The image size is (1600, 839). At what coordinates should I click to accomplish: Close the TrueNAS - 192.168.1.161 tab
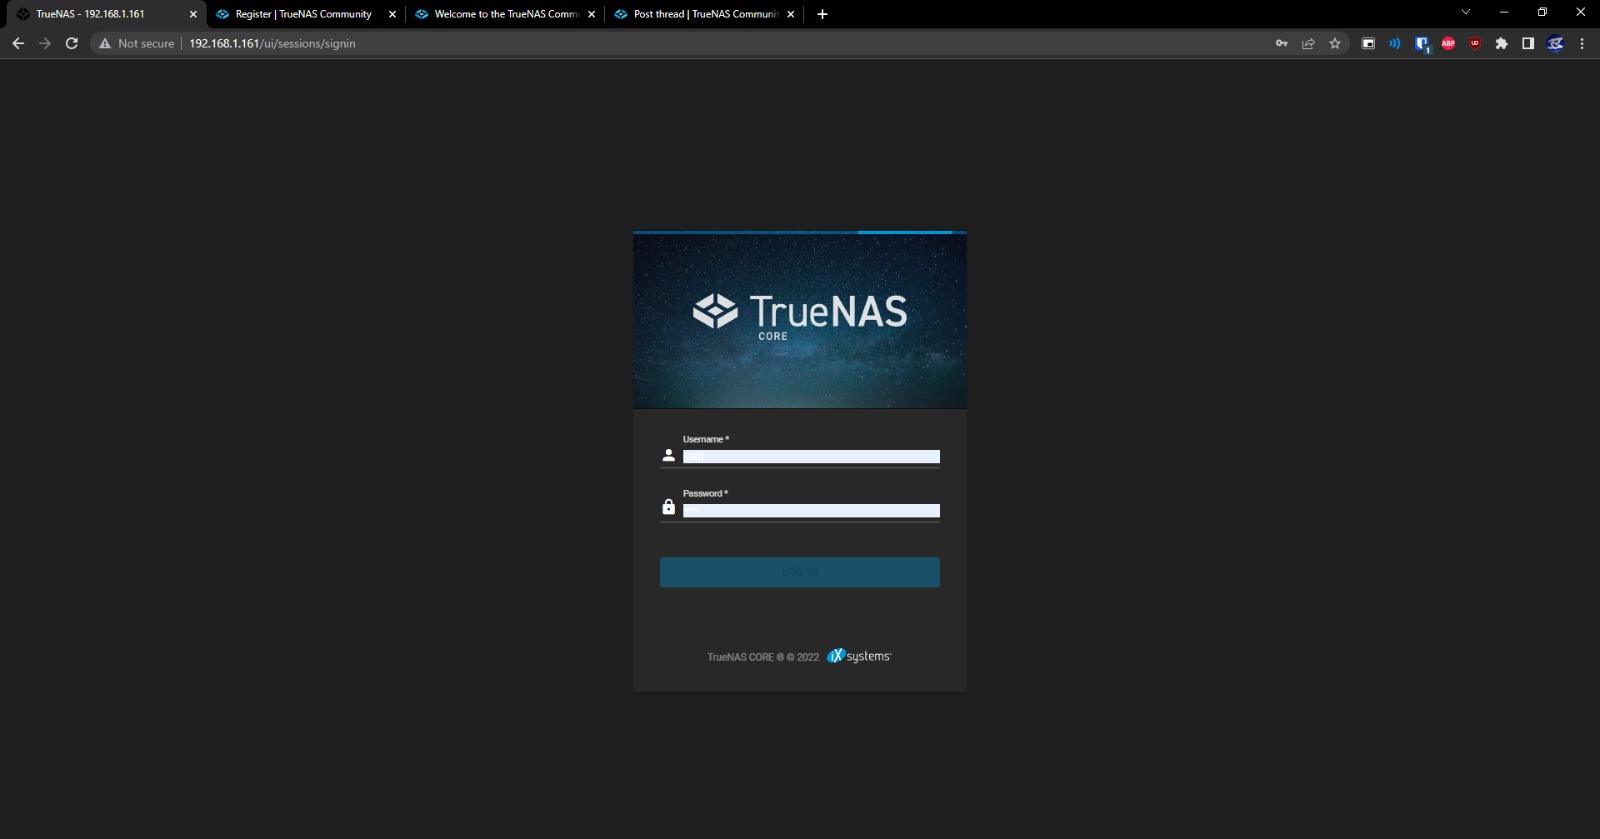point(193,14)
